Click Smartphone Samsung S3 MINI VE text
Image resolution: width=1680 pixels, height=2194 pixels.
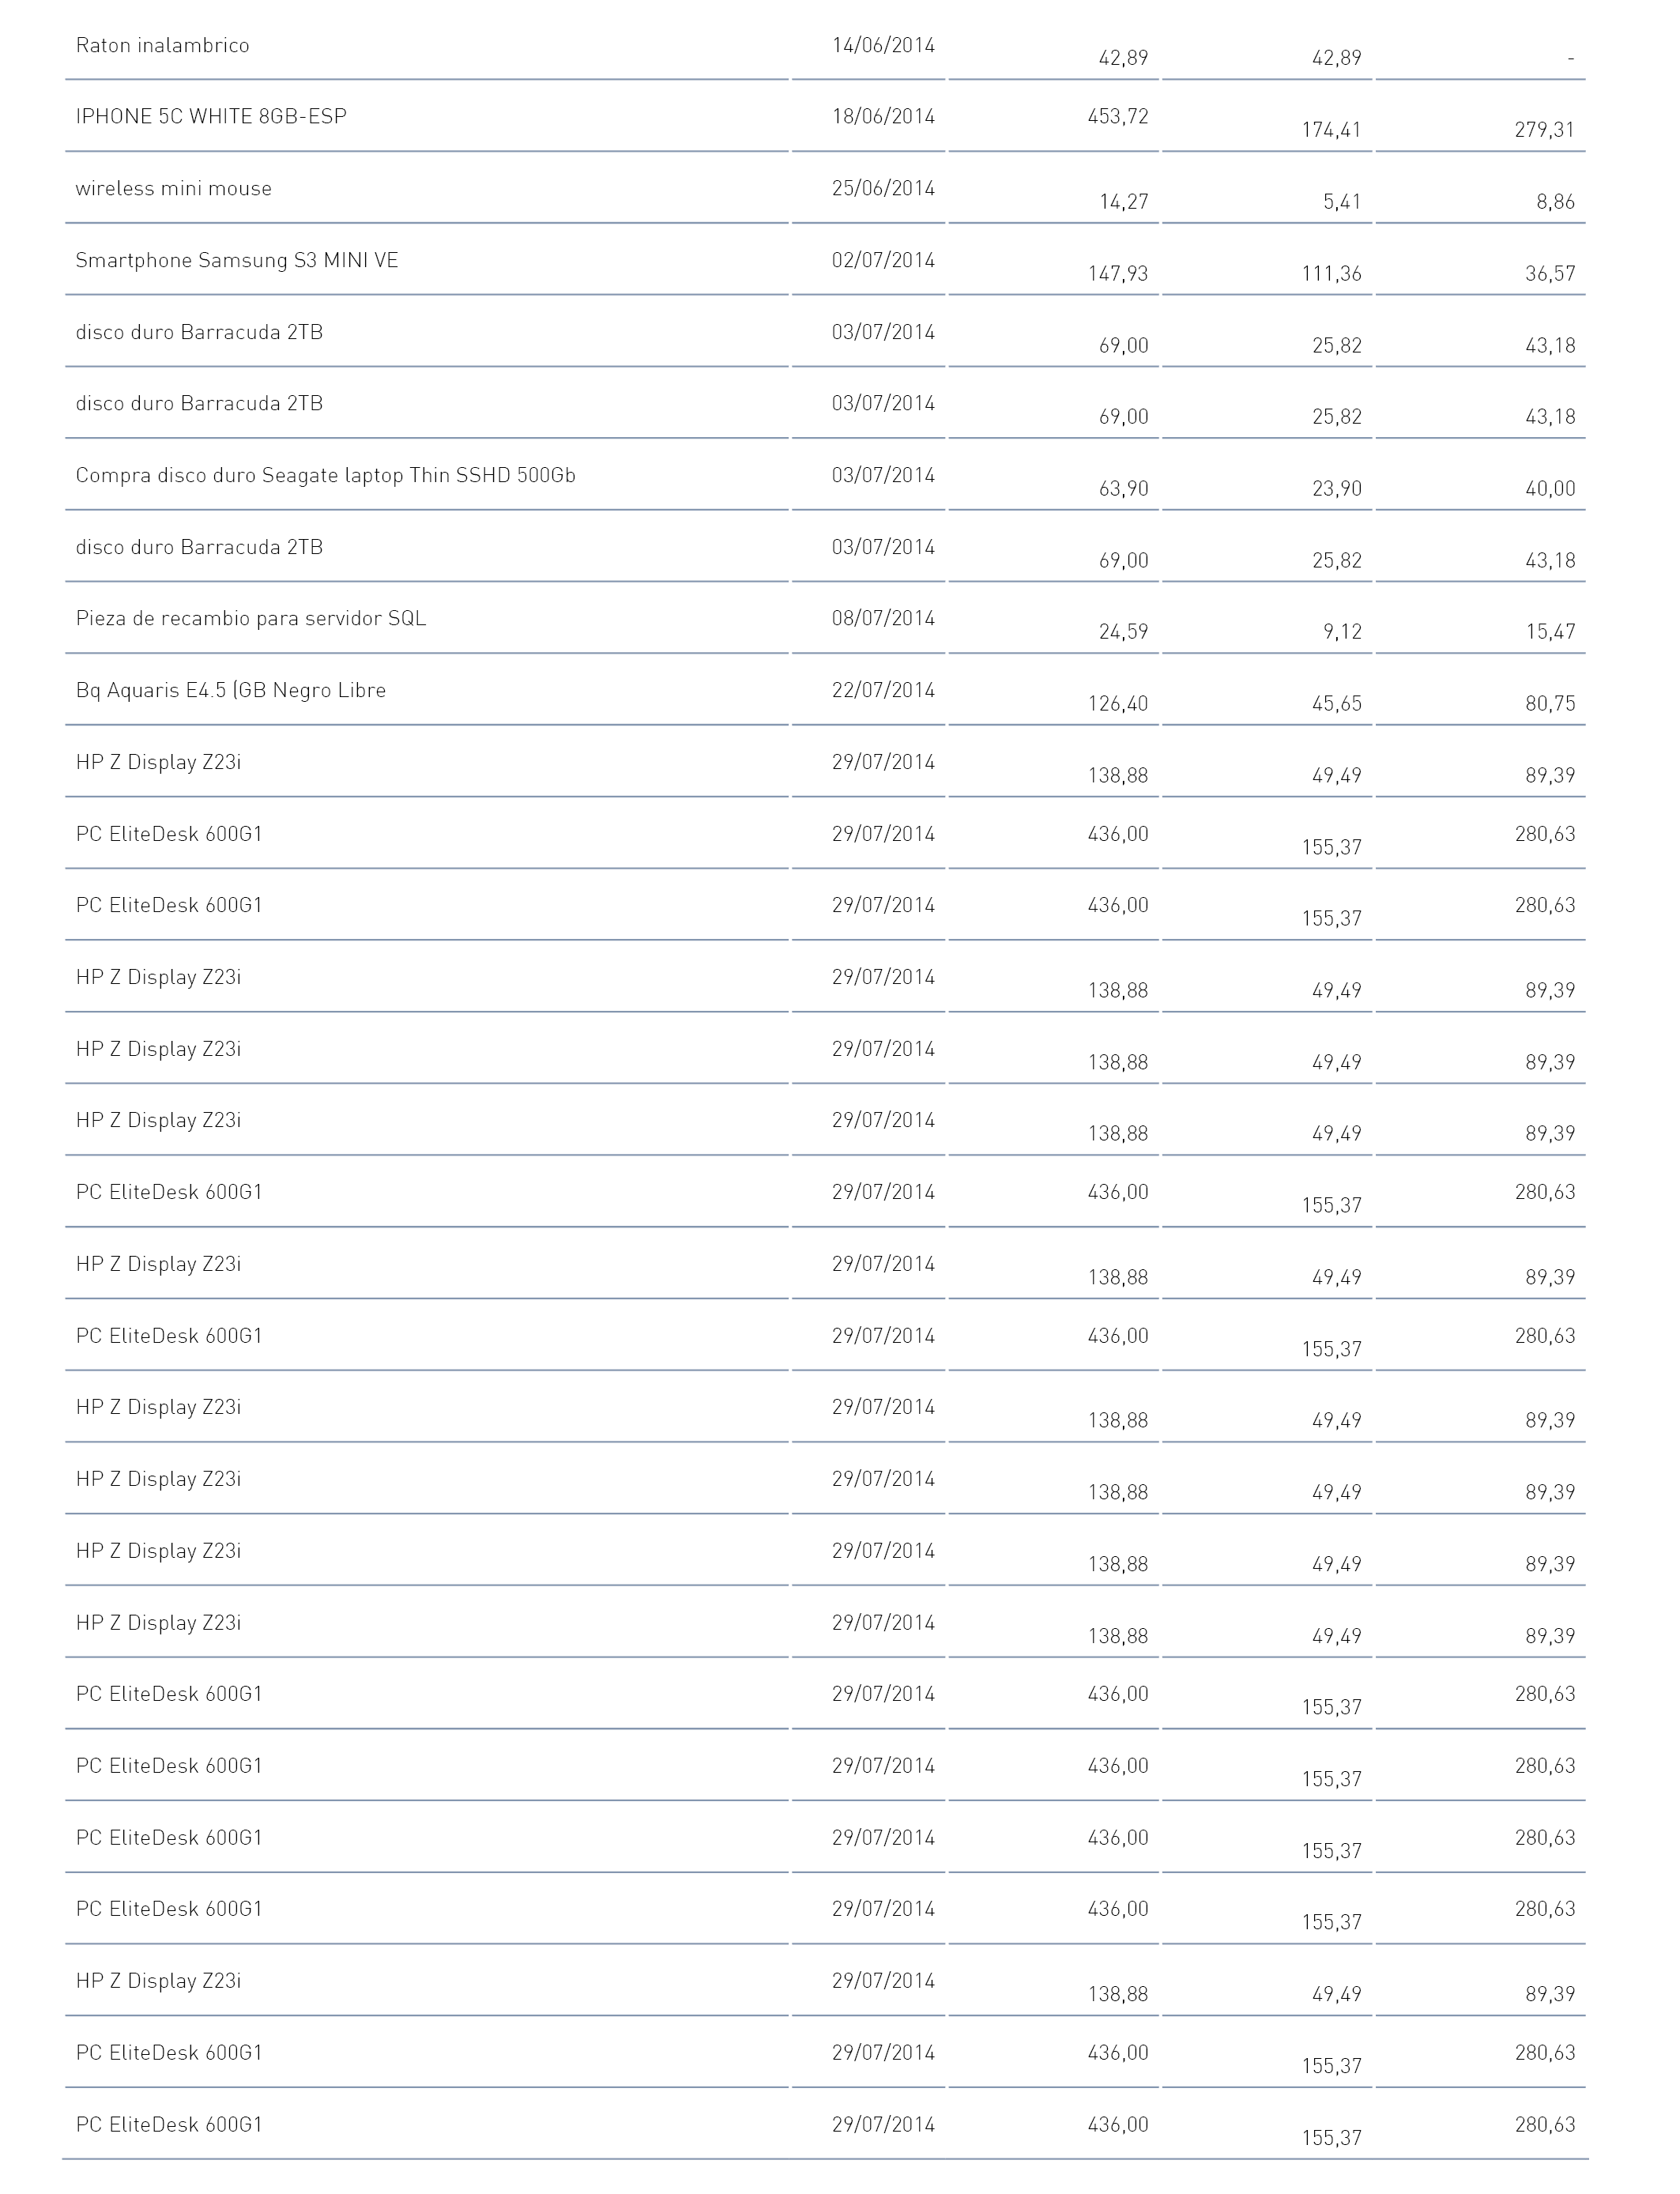coord(237,260)
